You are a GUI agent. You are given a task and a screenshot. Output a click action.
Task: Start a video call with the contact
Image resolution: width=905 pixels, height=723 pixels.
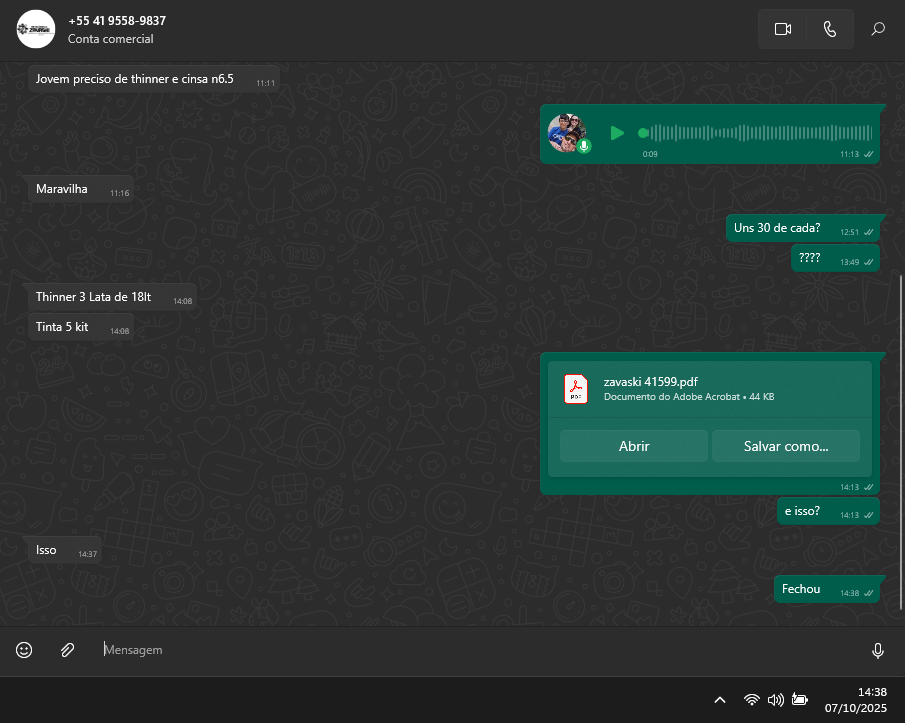click(782, 29)
